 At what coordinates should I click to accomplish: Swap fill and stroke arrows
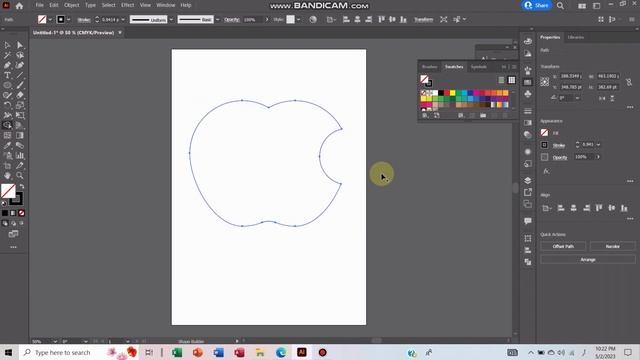point(22,186)
